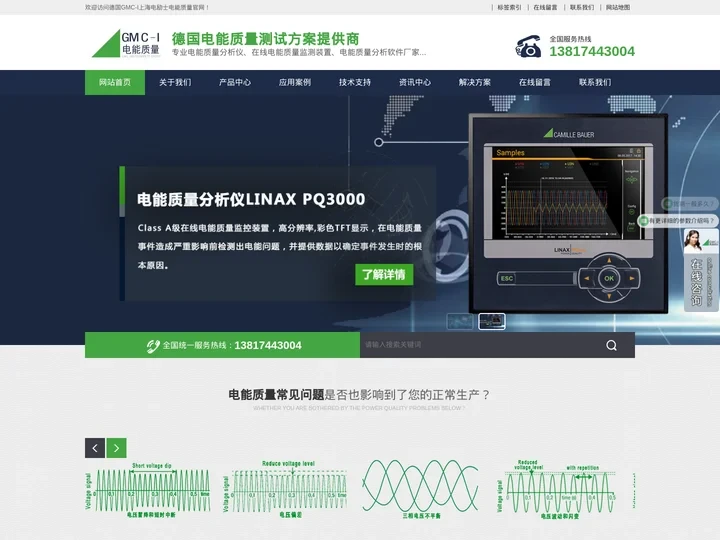
Task: Open 在线留言 in the navigation bar
Action: pos(534,82)
